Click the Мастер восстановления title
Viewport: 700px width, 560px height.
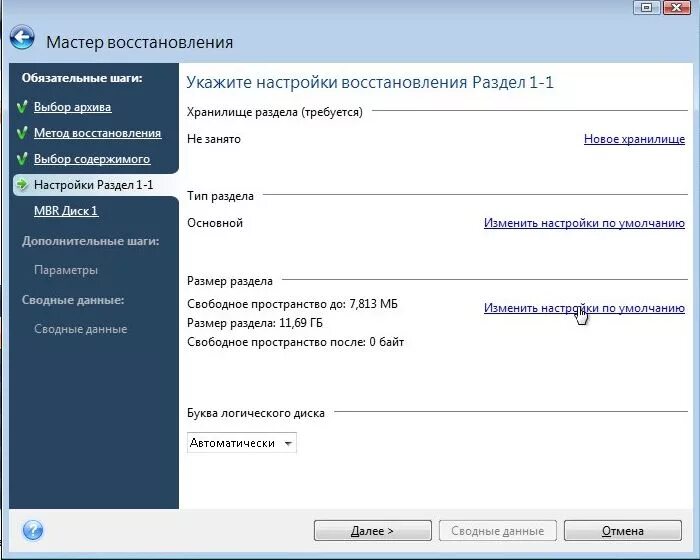click(140, 42)
